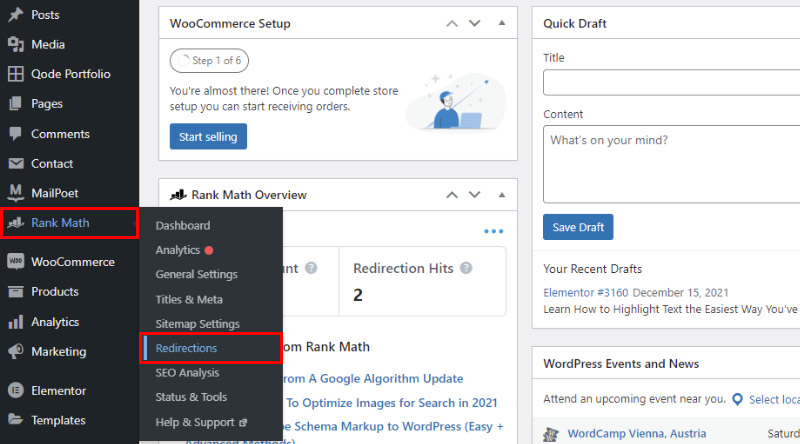Viewport: 800px width, 444px height.
Task: Click the Analytics bar chart icon
Action: click(x=16, y=322)
